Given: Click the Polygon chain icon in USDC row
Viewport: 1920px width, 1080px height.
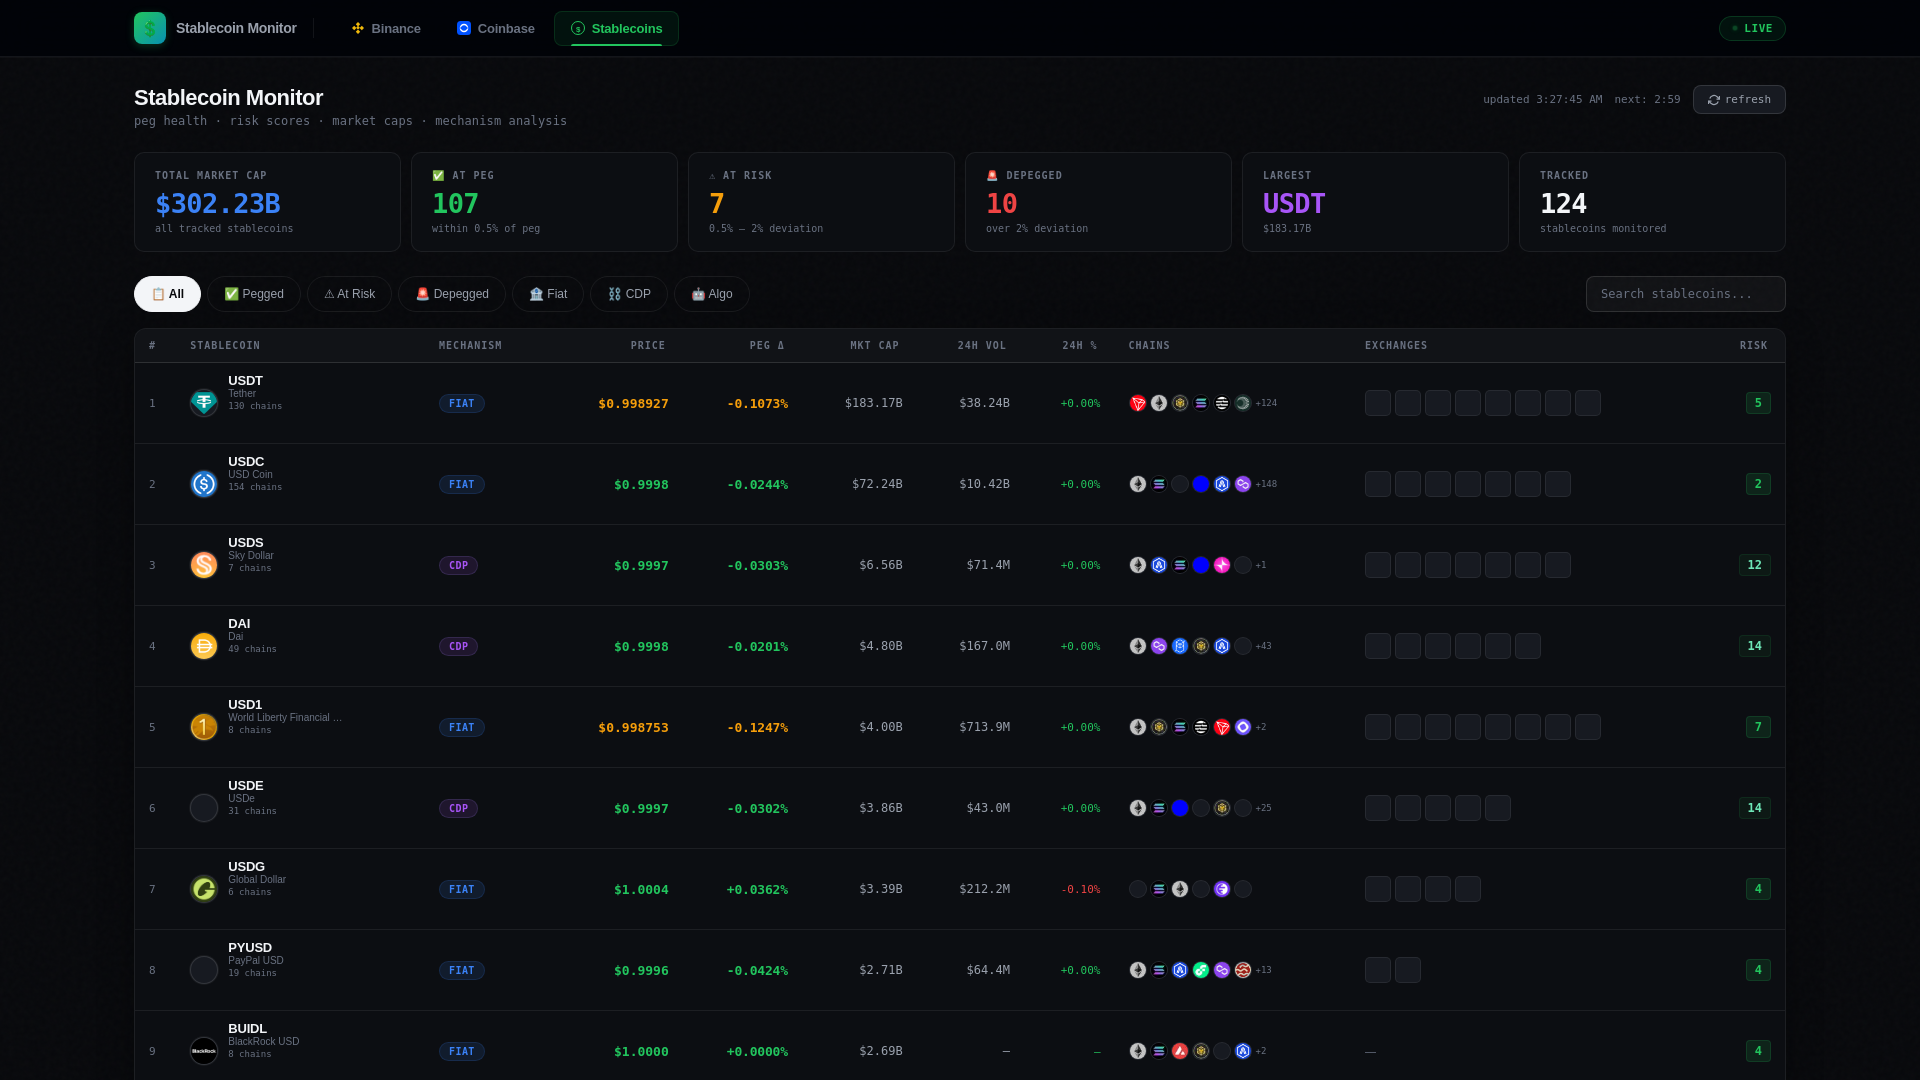Looking at the screenshot, I should click(x=1243, y=484).
